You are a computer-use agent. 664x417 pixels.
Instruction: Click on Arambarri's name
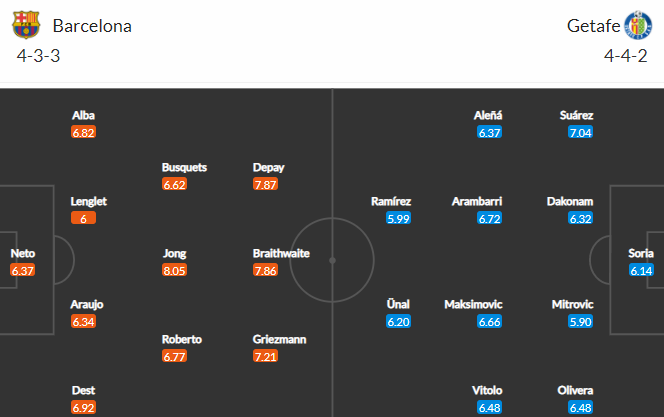(x=477, y=201)
